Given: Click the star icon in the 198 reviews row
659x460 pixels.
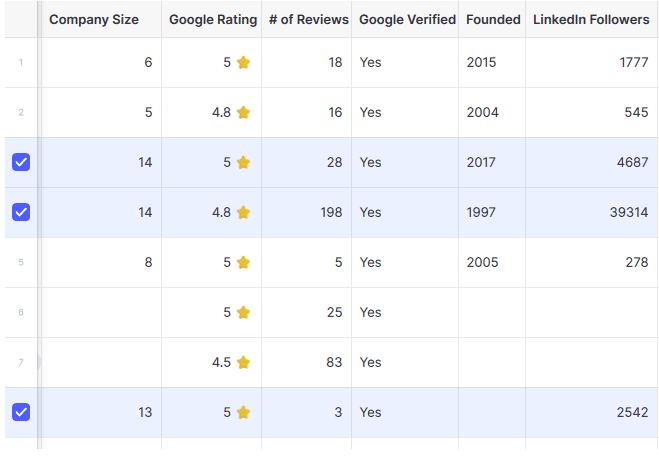Looking at the screenshot, I should pos(243,212).
